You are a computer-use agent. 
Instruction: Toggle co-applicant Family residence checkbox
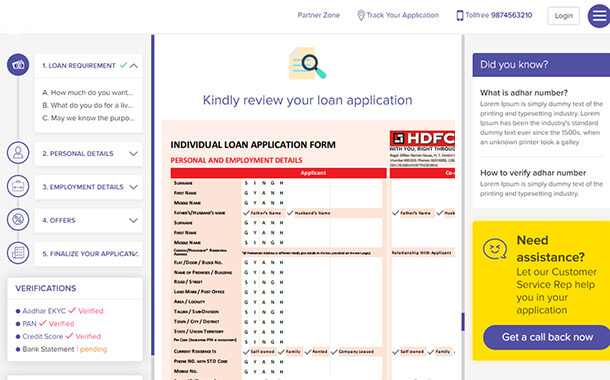pos(431,352)
